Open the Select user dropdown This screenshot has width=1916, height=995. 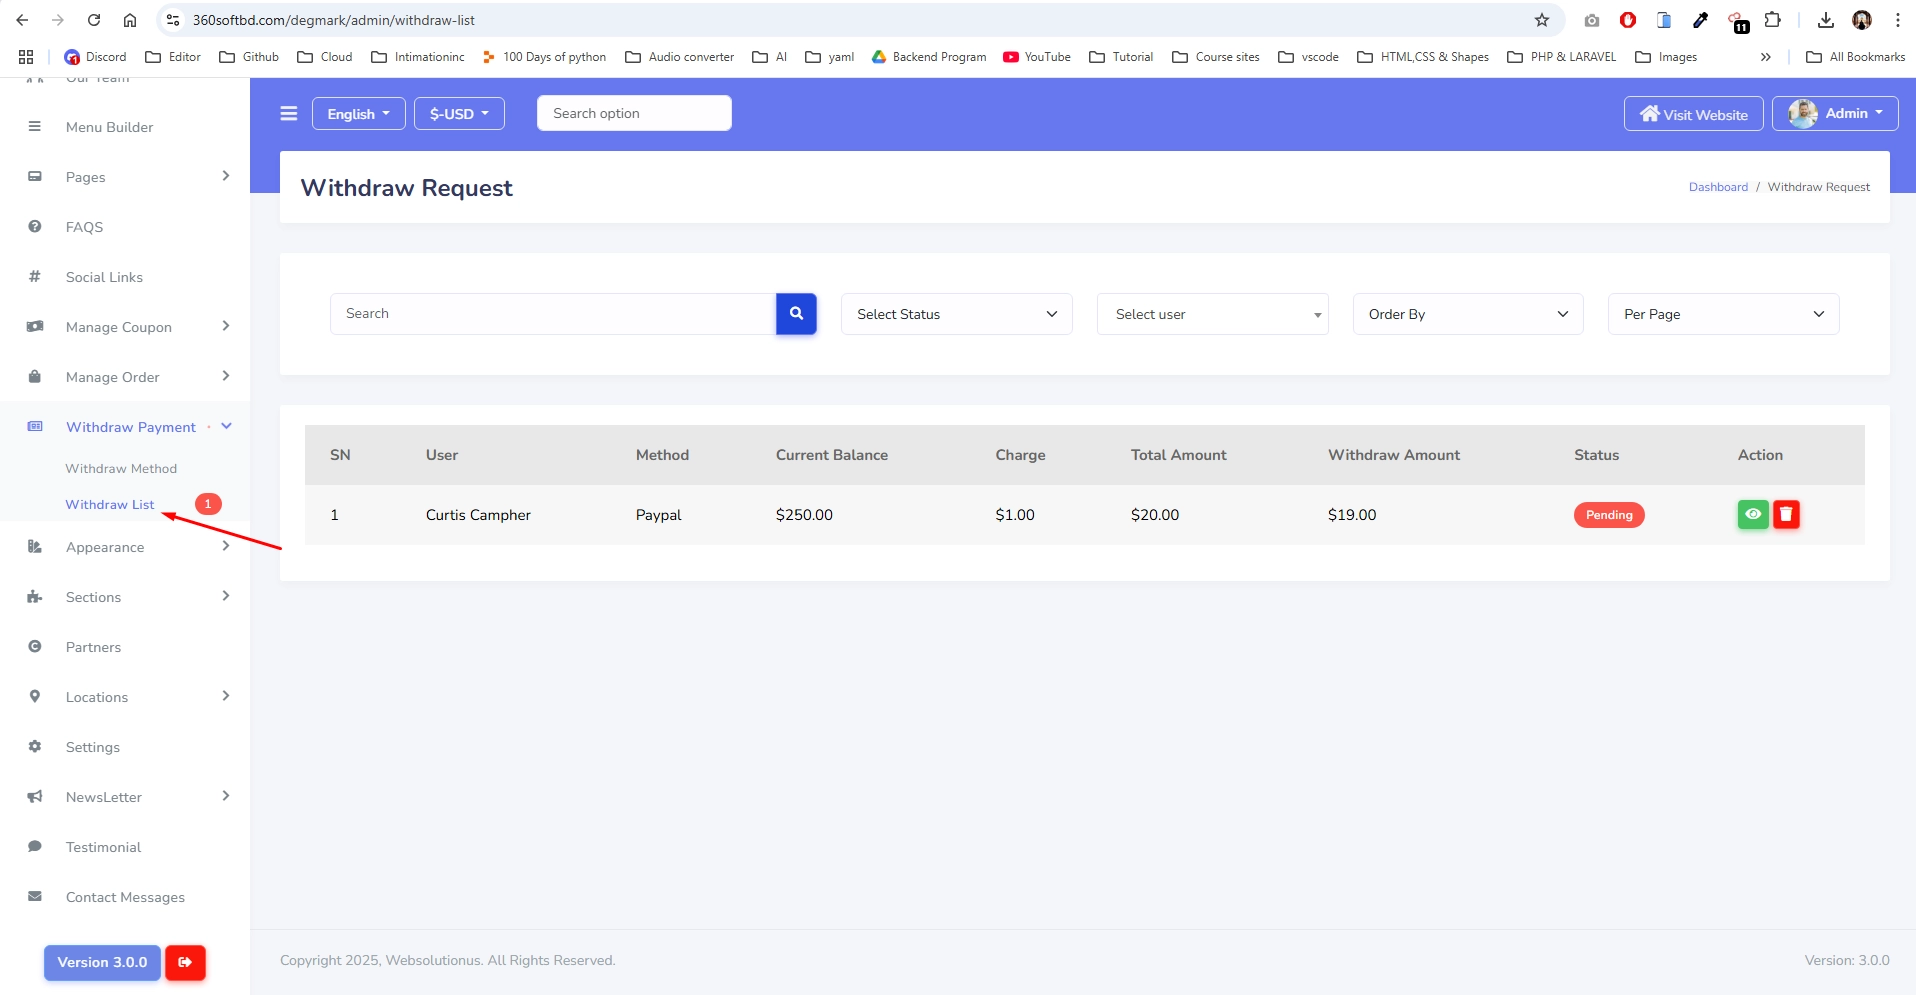1213,314
